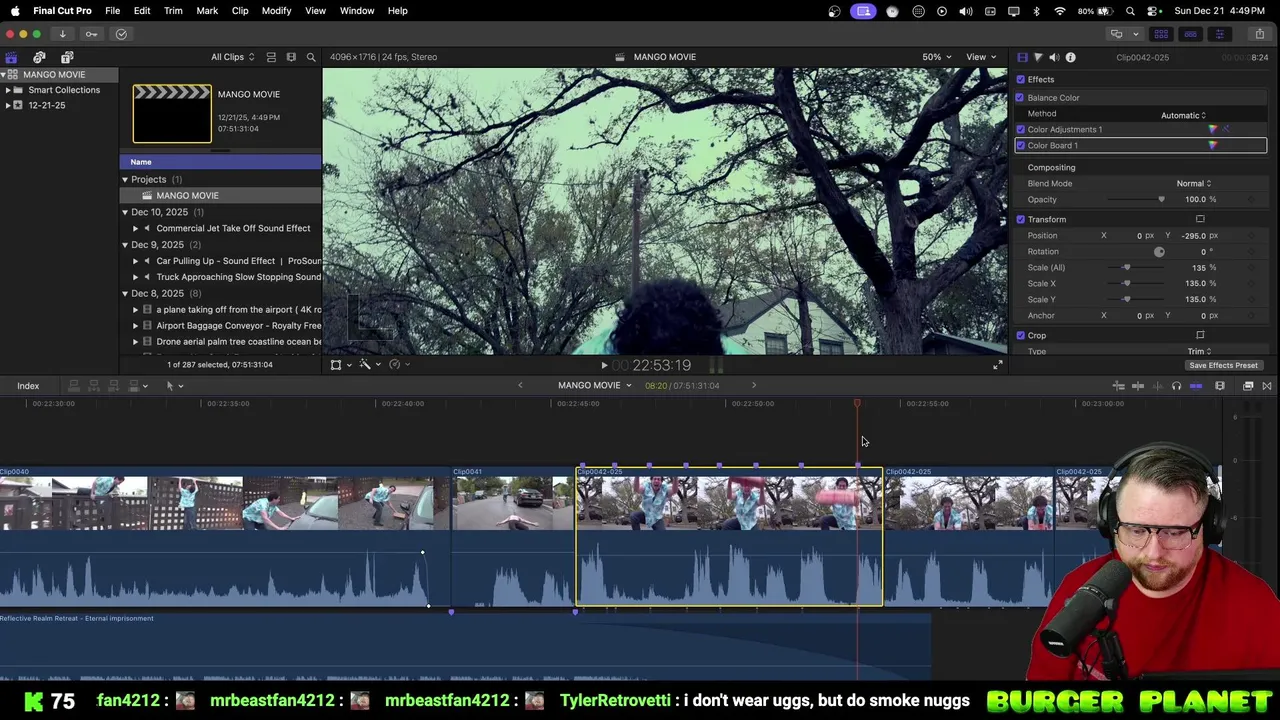Open the Transitions browser bowtie icon
1280x720 pixels.
[1266, 386]
